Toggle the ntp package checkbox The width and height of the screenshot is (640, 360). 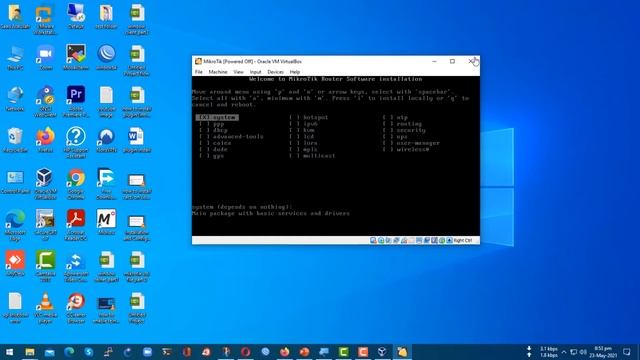point(388,117)
